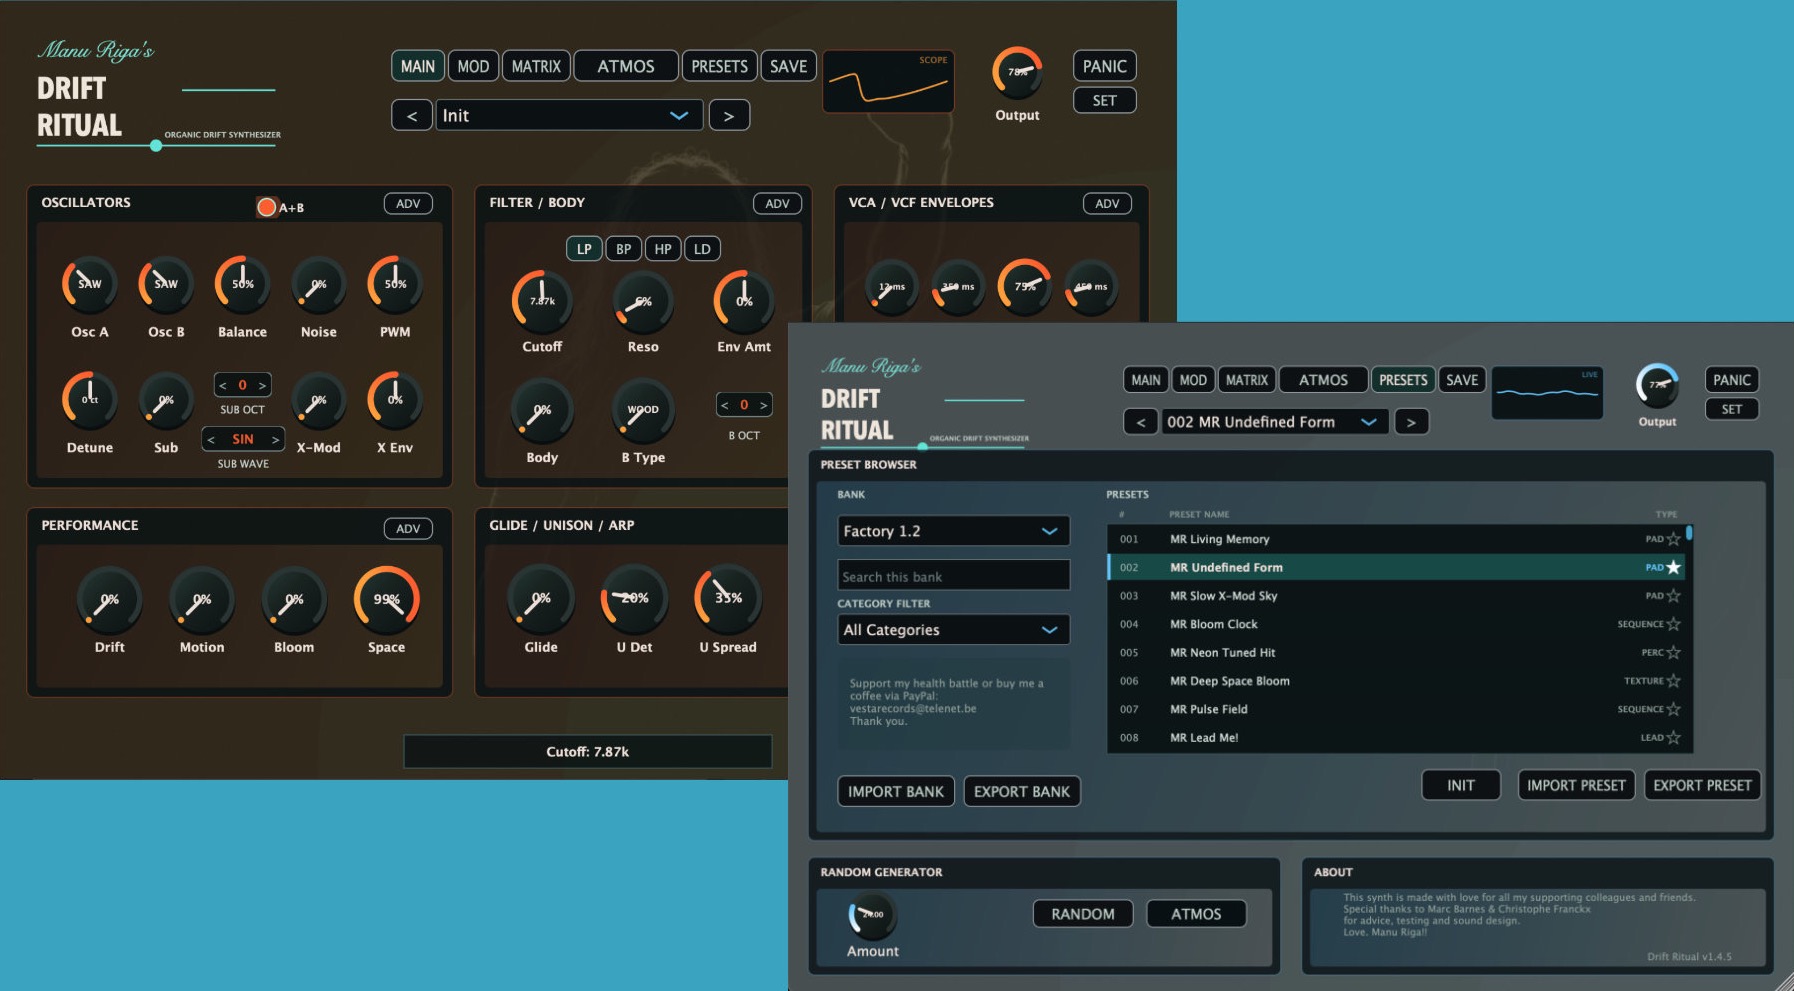Click the Drift knob
This screenshot has height=991, width=1794.
[x=110, y=599]
